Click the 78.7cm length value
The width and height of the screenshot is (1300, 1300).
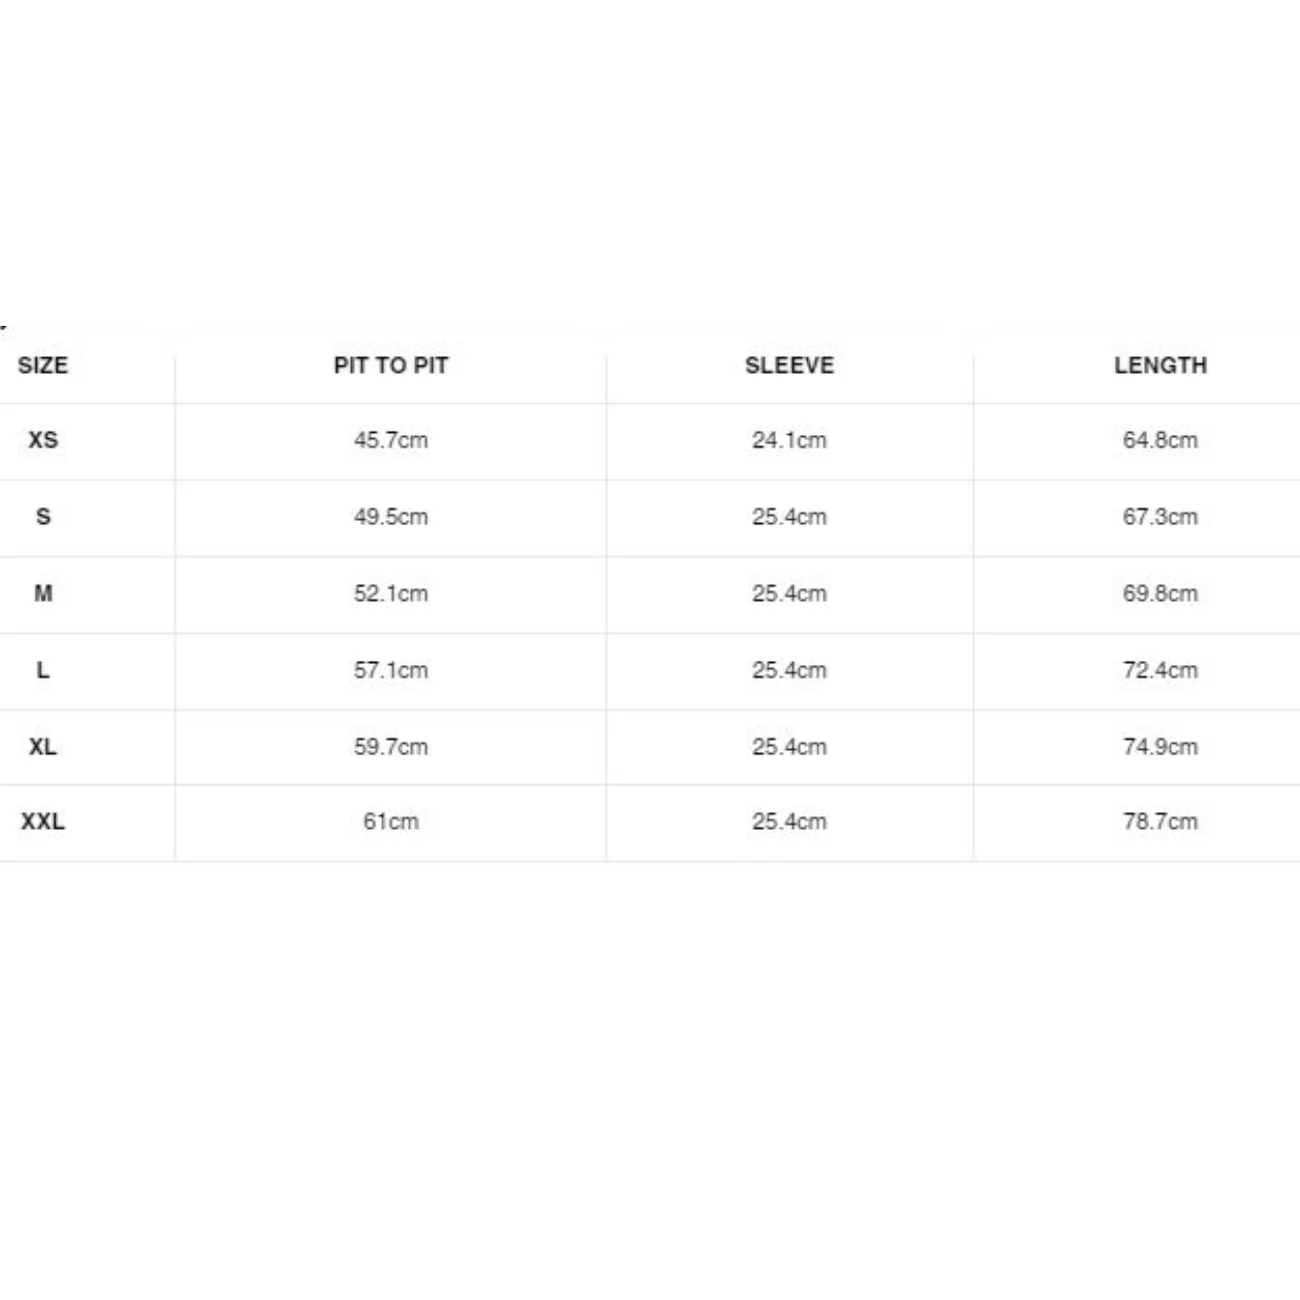[x=1160, y=821]
